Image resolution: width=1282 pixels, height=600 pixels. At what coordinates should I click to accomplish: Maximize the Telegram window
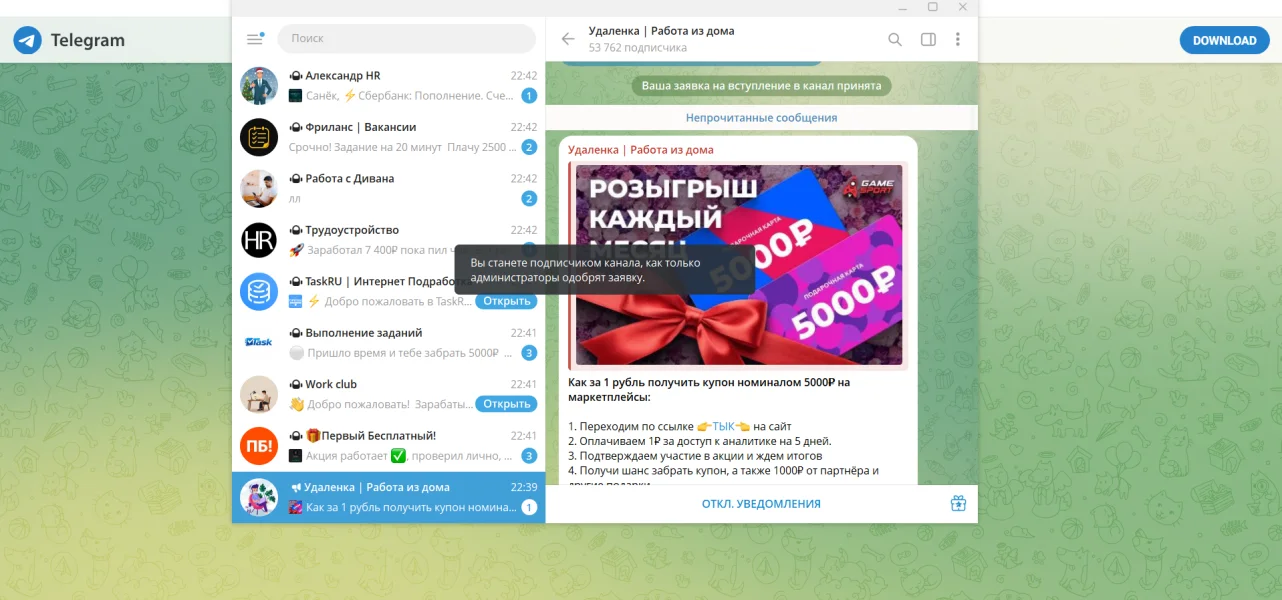[932, 7]
